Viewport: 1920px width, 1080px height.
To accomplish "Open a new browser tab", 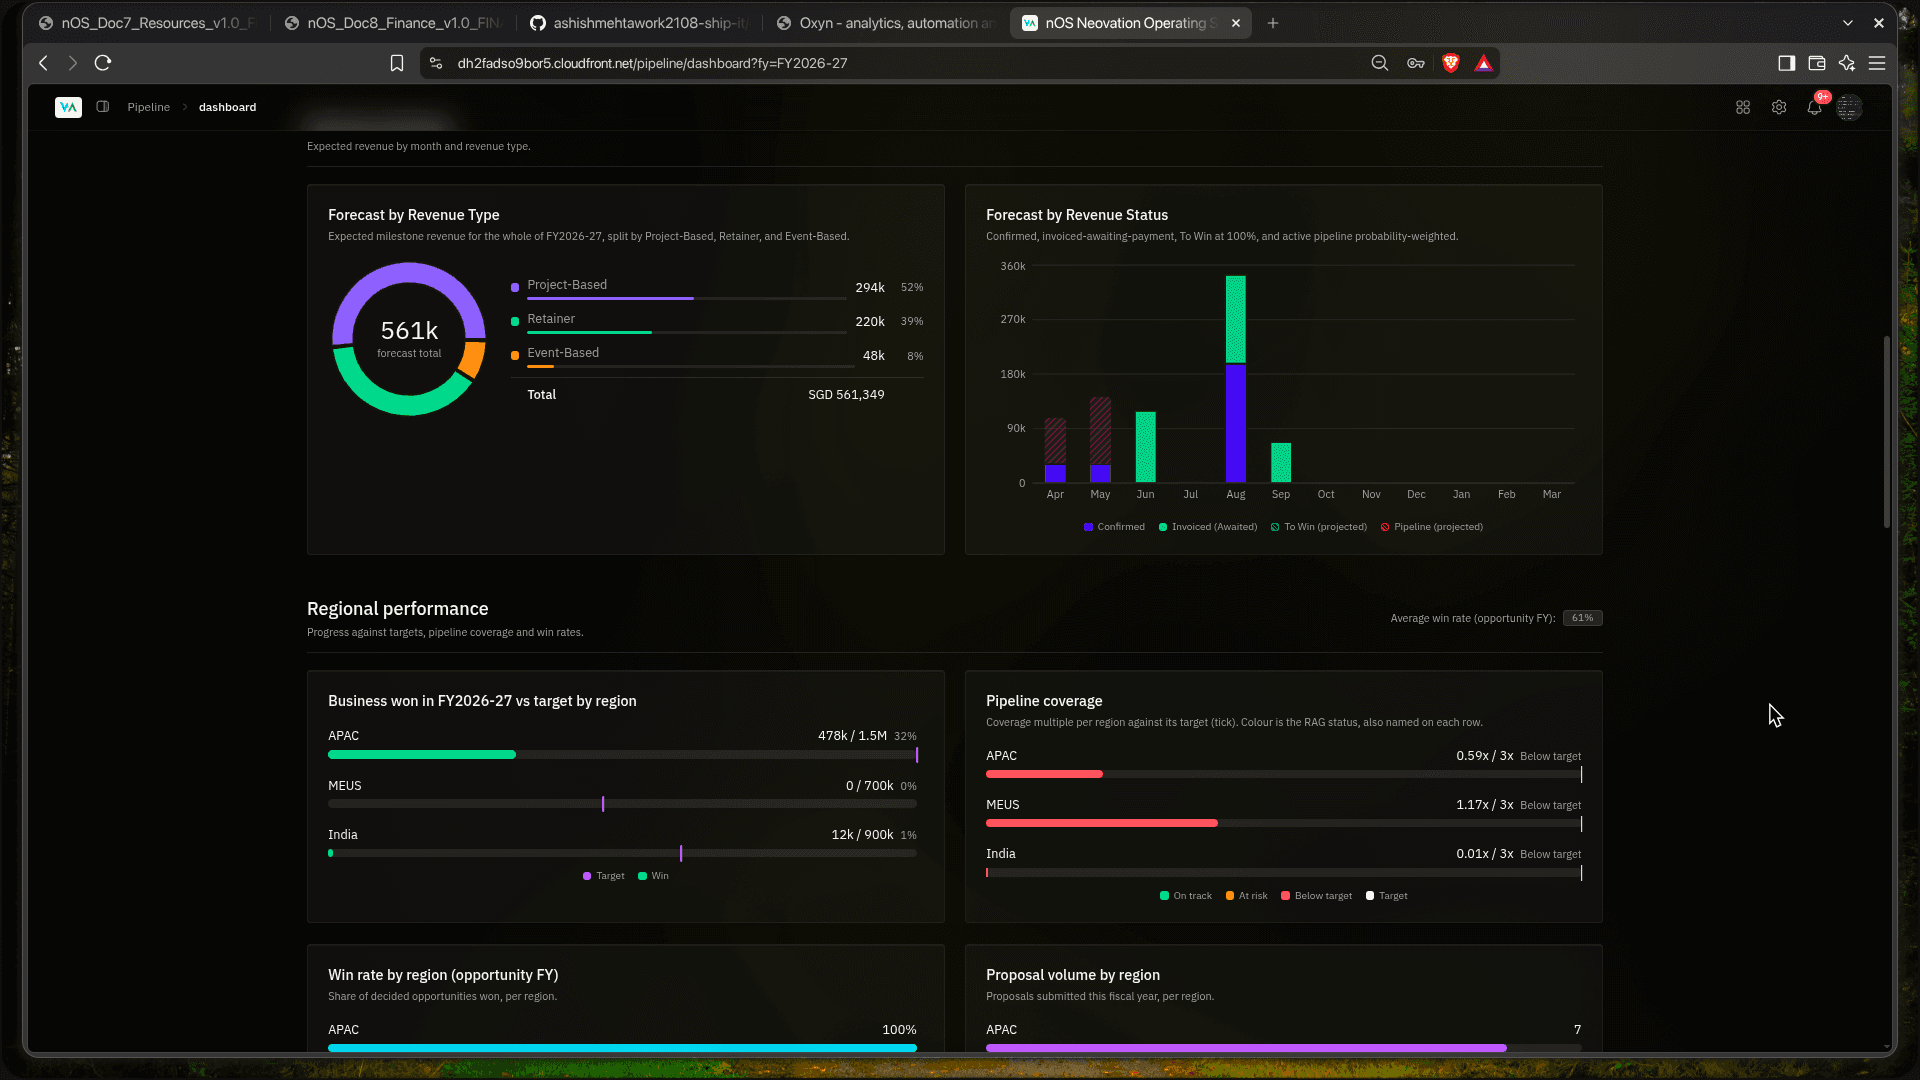I will pos(1273,23).
